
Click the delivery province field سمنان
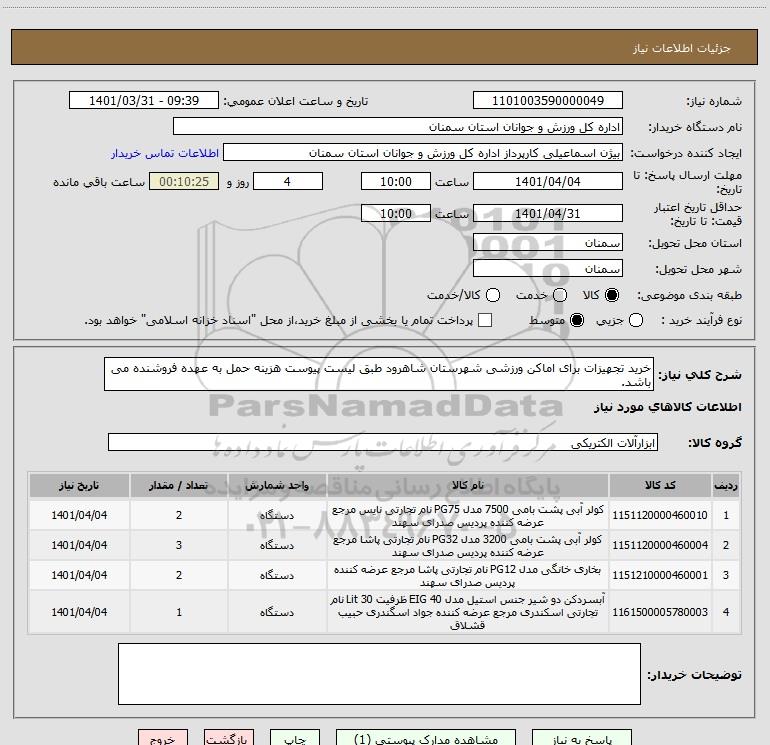click(548, 243)
